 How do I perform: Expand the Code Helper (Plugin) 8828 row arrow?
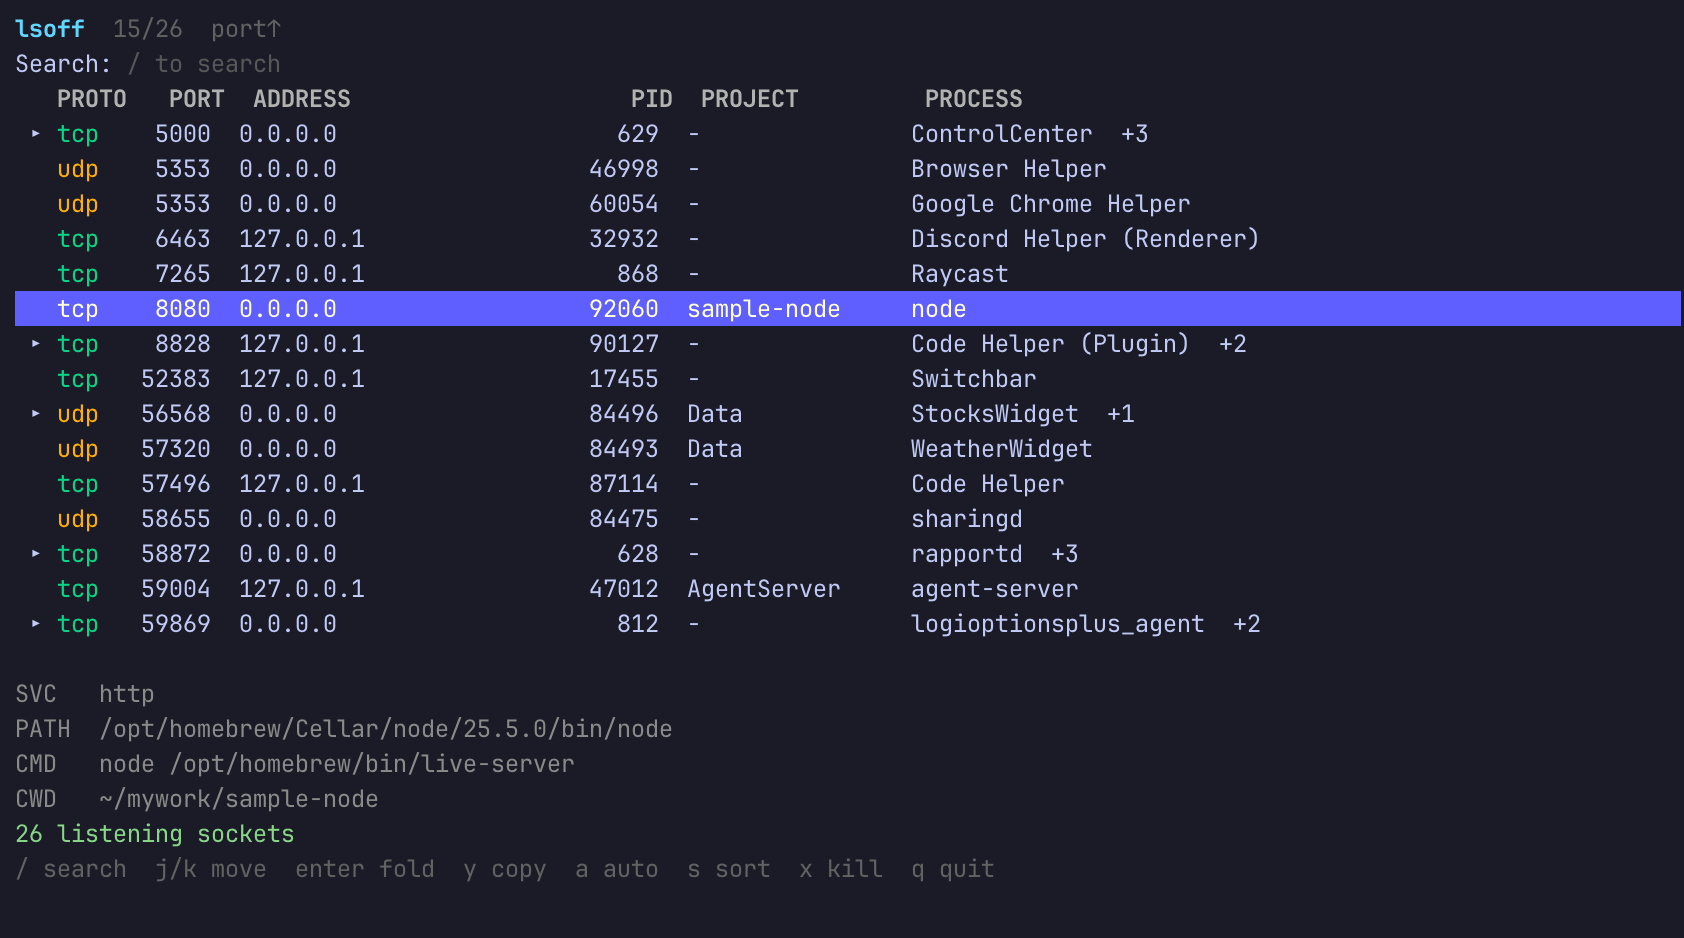(36, 343)
